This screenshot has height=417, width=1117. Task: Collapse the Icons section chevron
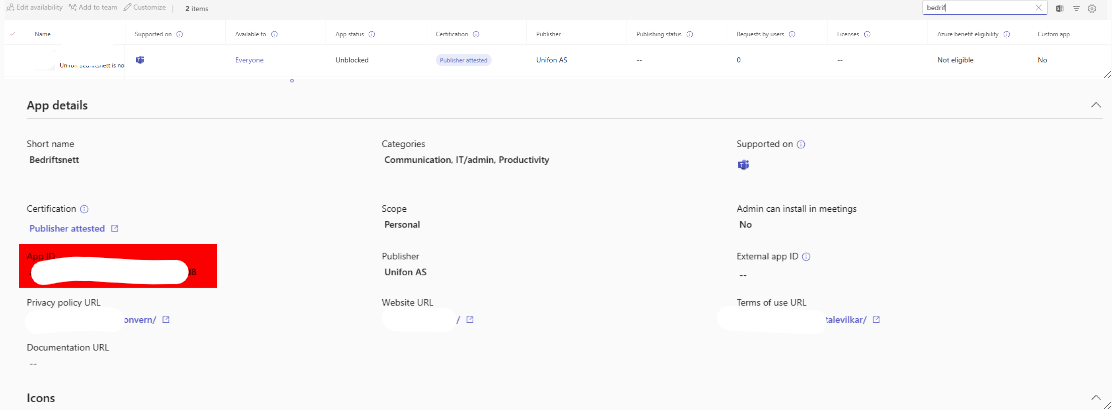tap(1096, 398)
